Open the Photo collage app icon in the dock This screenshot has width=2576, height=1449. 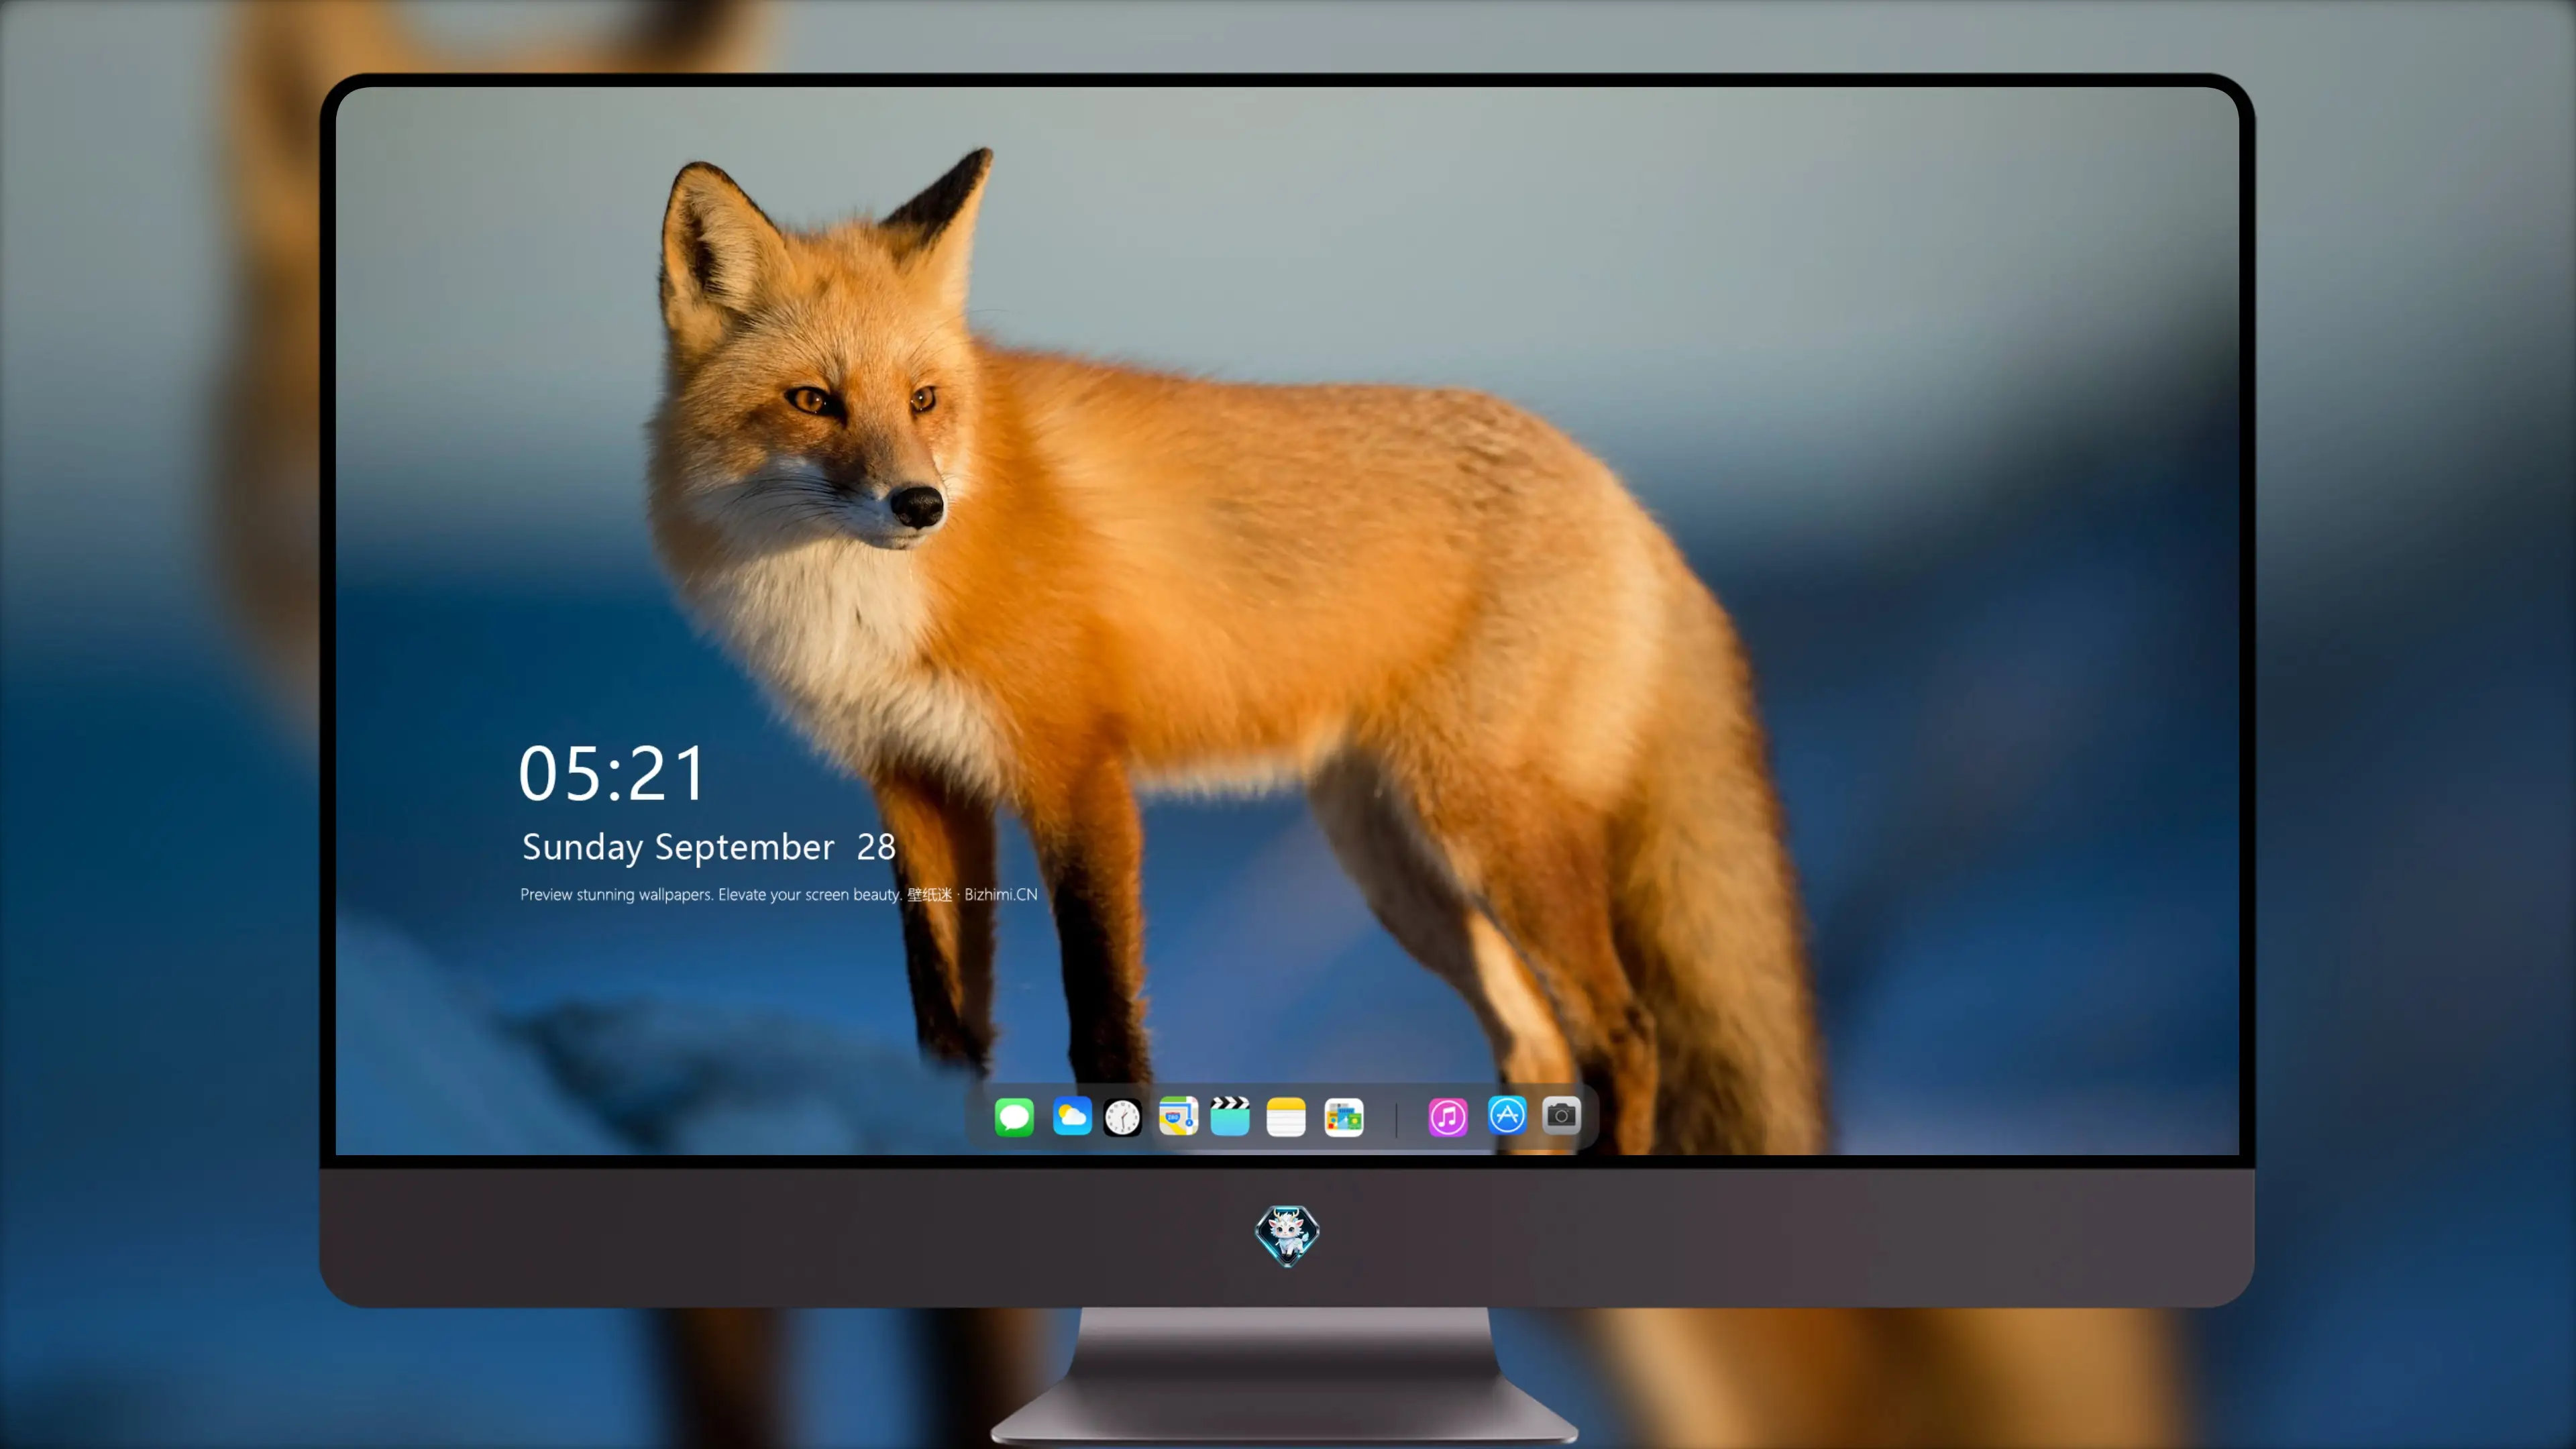tap(1344, 1117)
